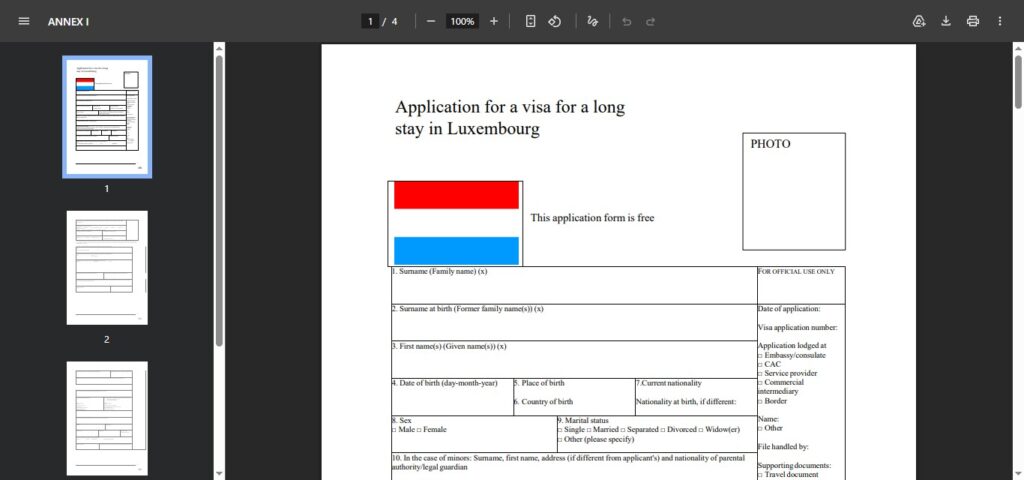
Task: Enable the Draw annotation tool
Action: (593, 21)
